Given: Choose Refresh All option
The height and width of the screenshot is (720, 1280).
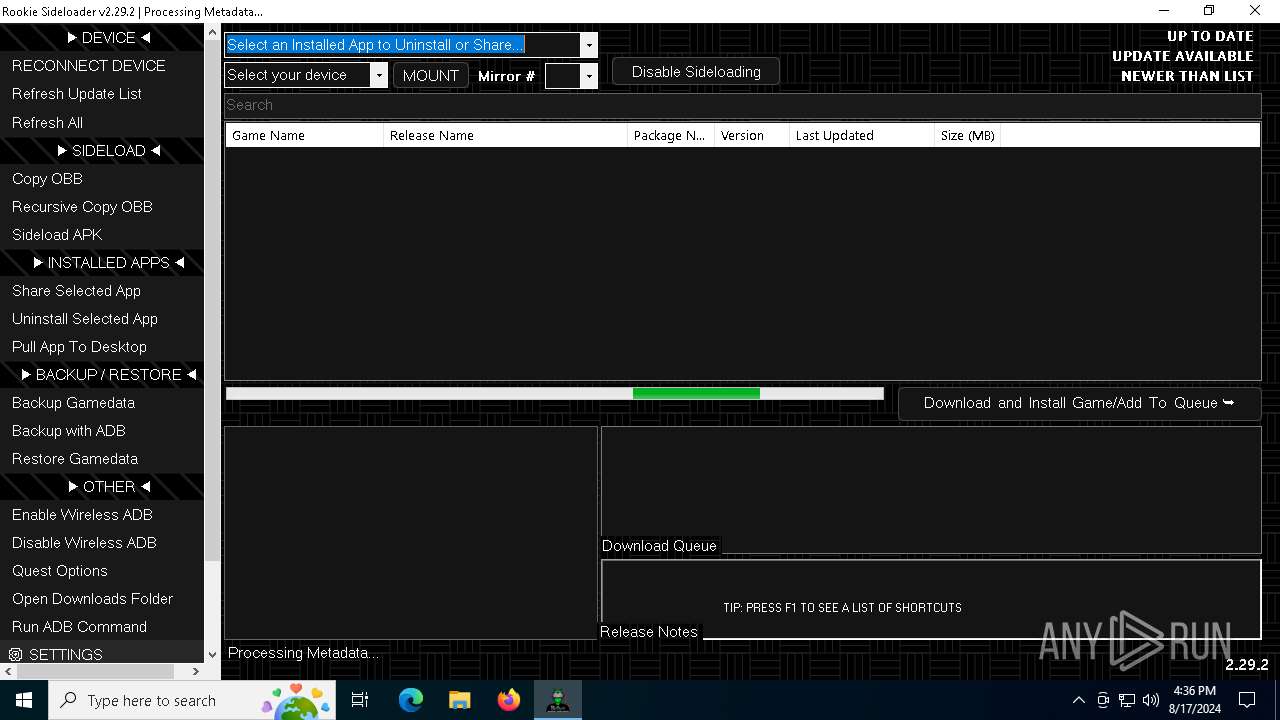Looking at the screenshot, I should [47, 122].
